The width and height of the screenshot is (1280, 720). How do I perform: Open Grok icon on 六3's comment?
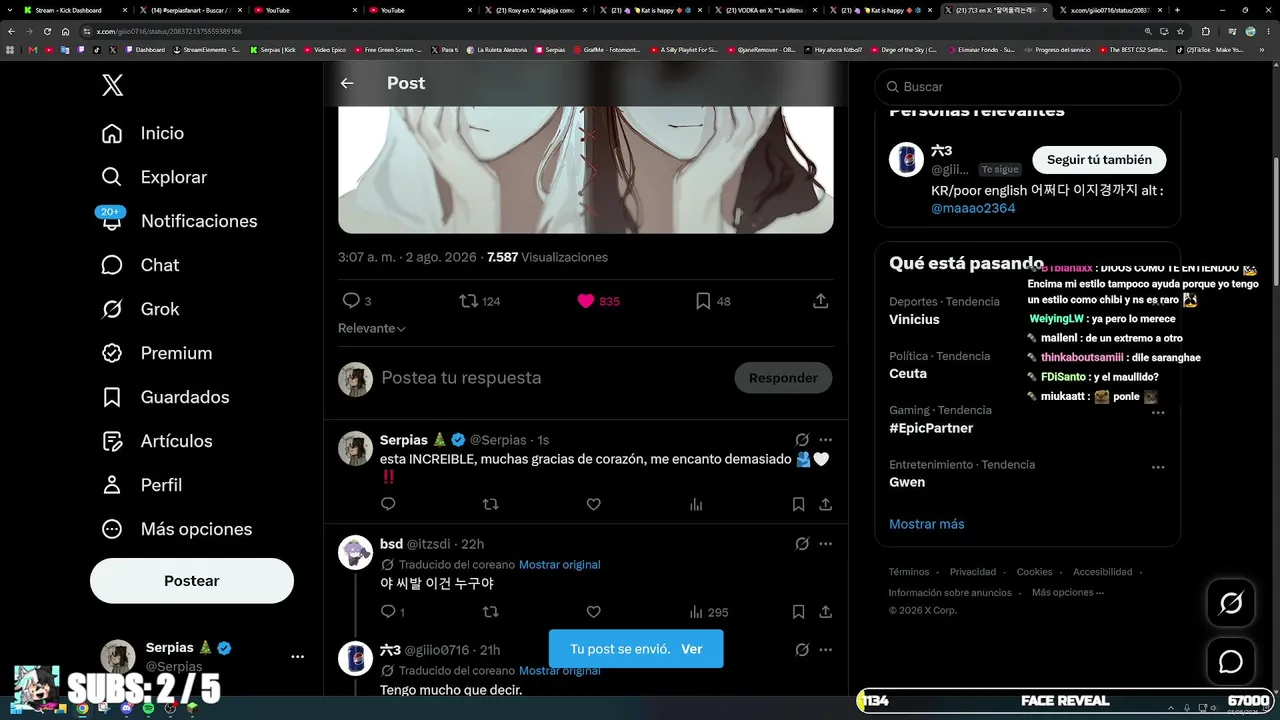click(x=802, y=650)
